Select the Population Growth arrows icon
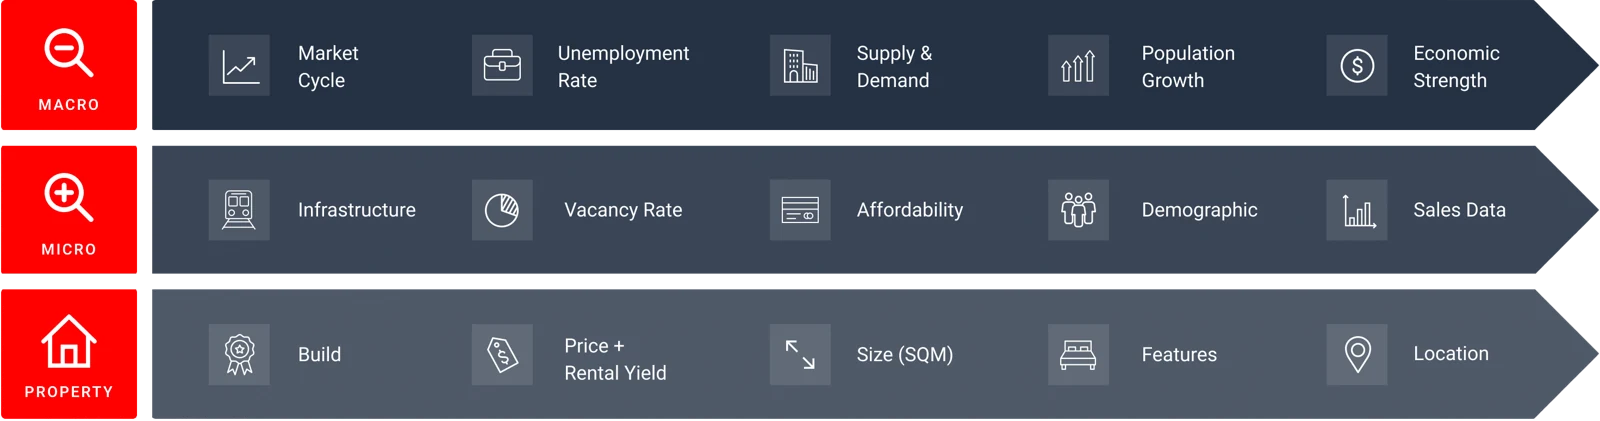The width and height of the screenshot is (1600, 421). point(1078,66)
